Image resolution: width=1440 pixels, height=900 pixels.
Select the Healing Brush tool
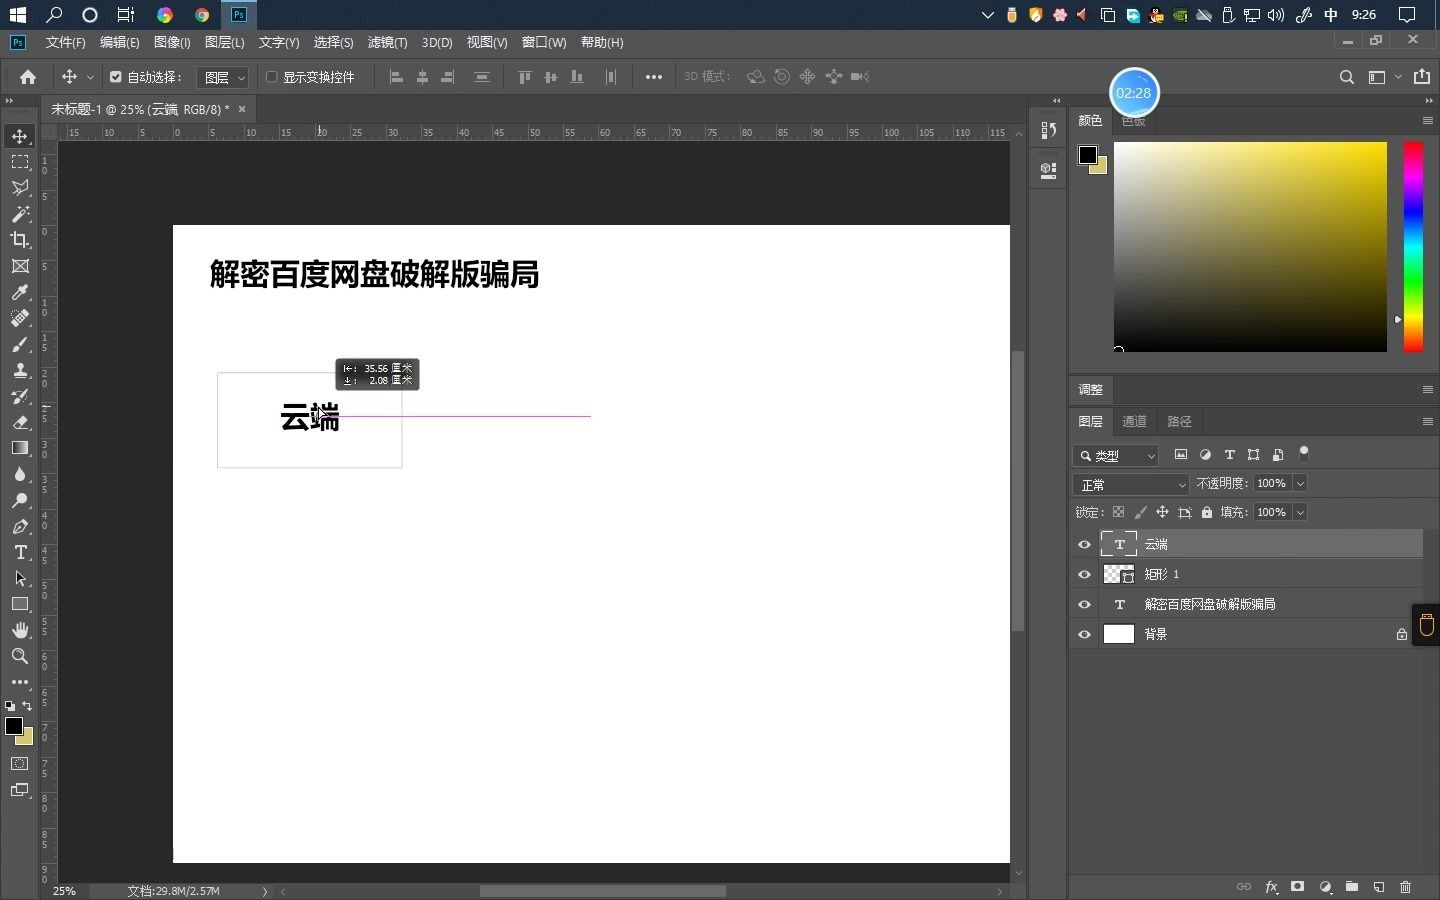[x=20, y=318]
